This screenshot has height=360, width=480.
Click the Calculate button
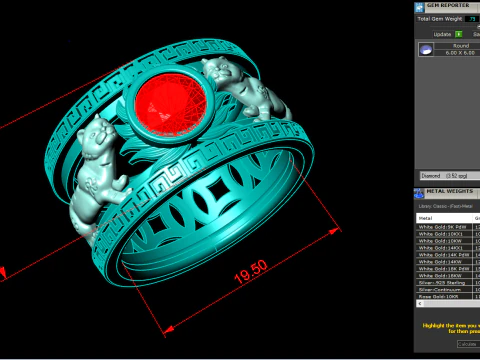coord(468,344)
